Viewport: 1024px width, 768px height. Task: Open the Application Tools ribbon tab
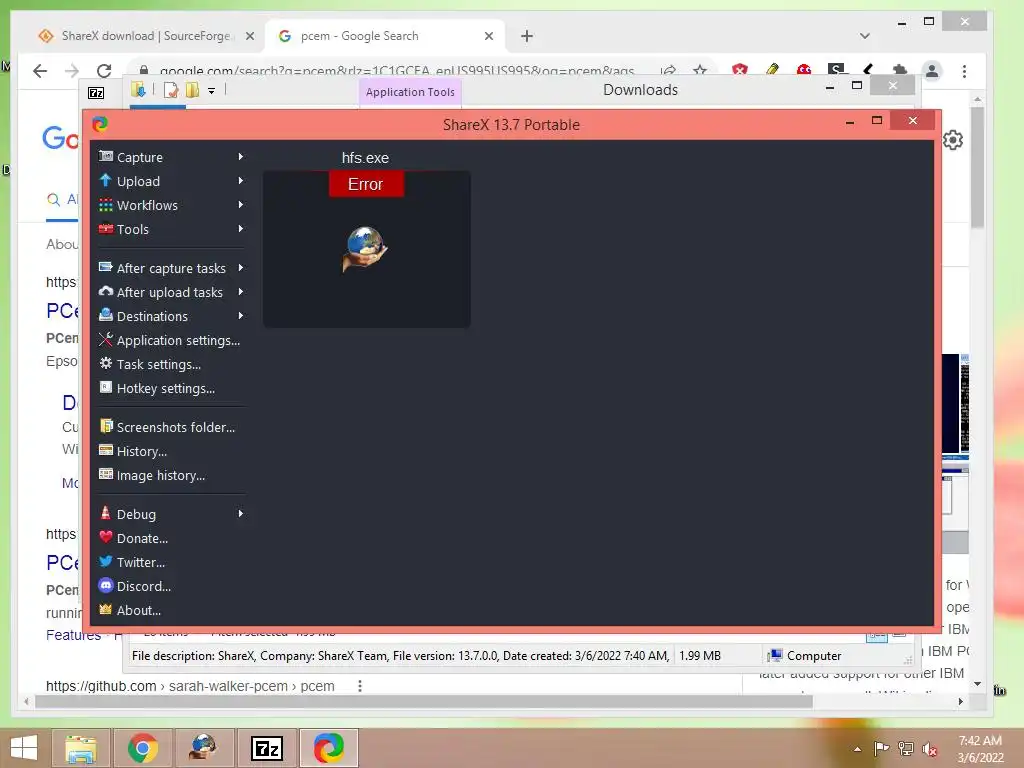click(x=410, y=92)
